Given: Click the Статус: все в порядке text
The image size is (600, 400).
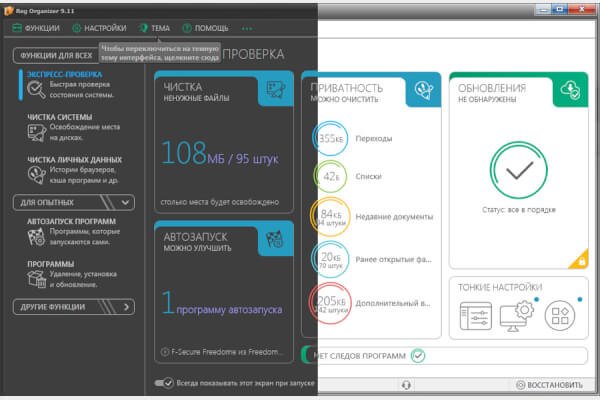Looking at the screenshot, I should point(519,210).
